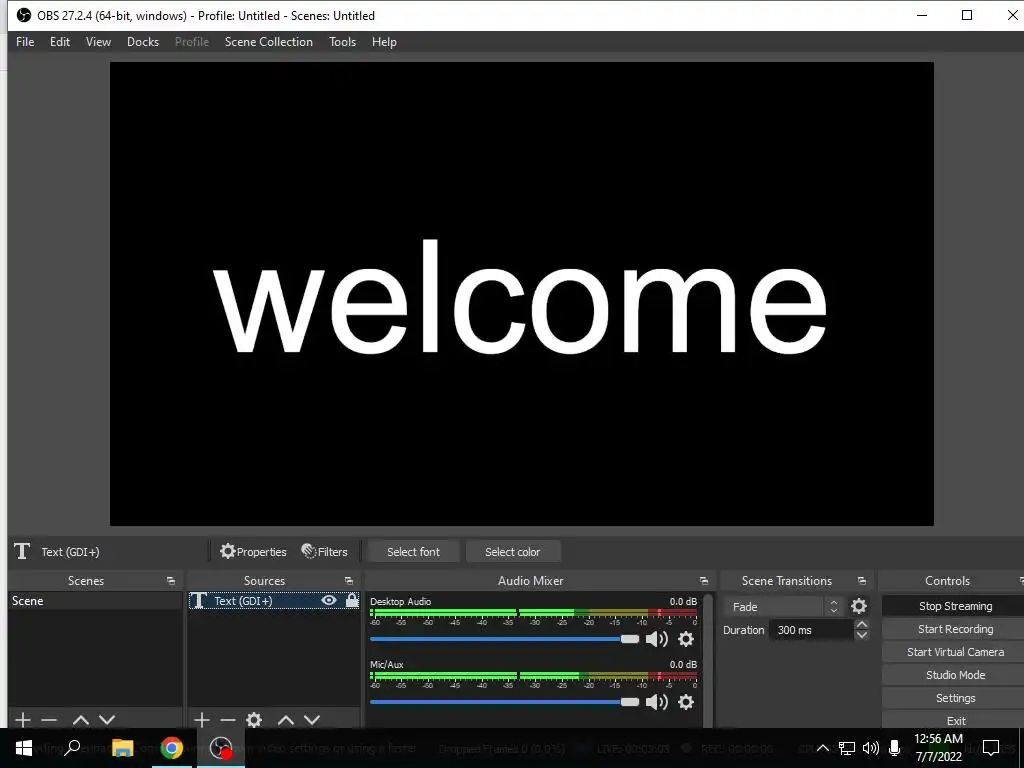Move scene down in Scenes panel

[x=107, y=720]
